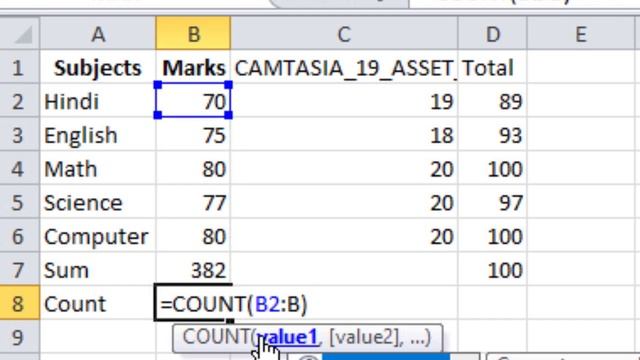This screenshot has height=360, width=640.
Task: Select the Count label cell
Action: point(98,303)
